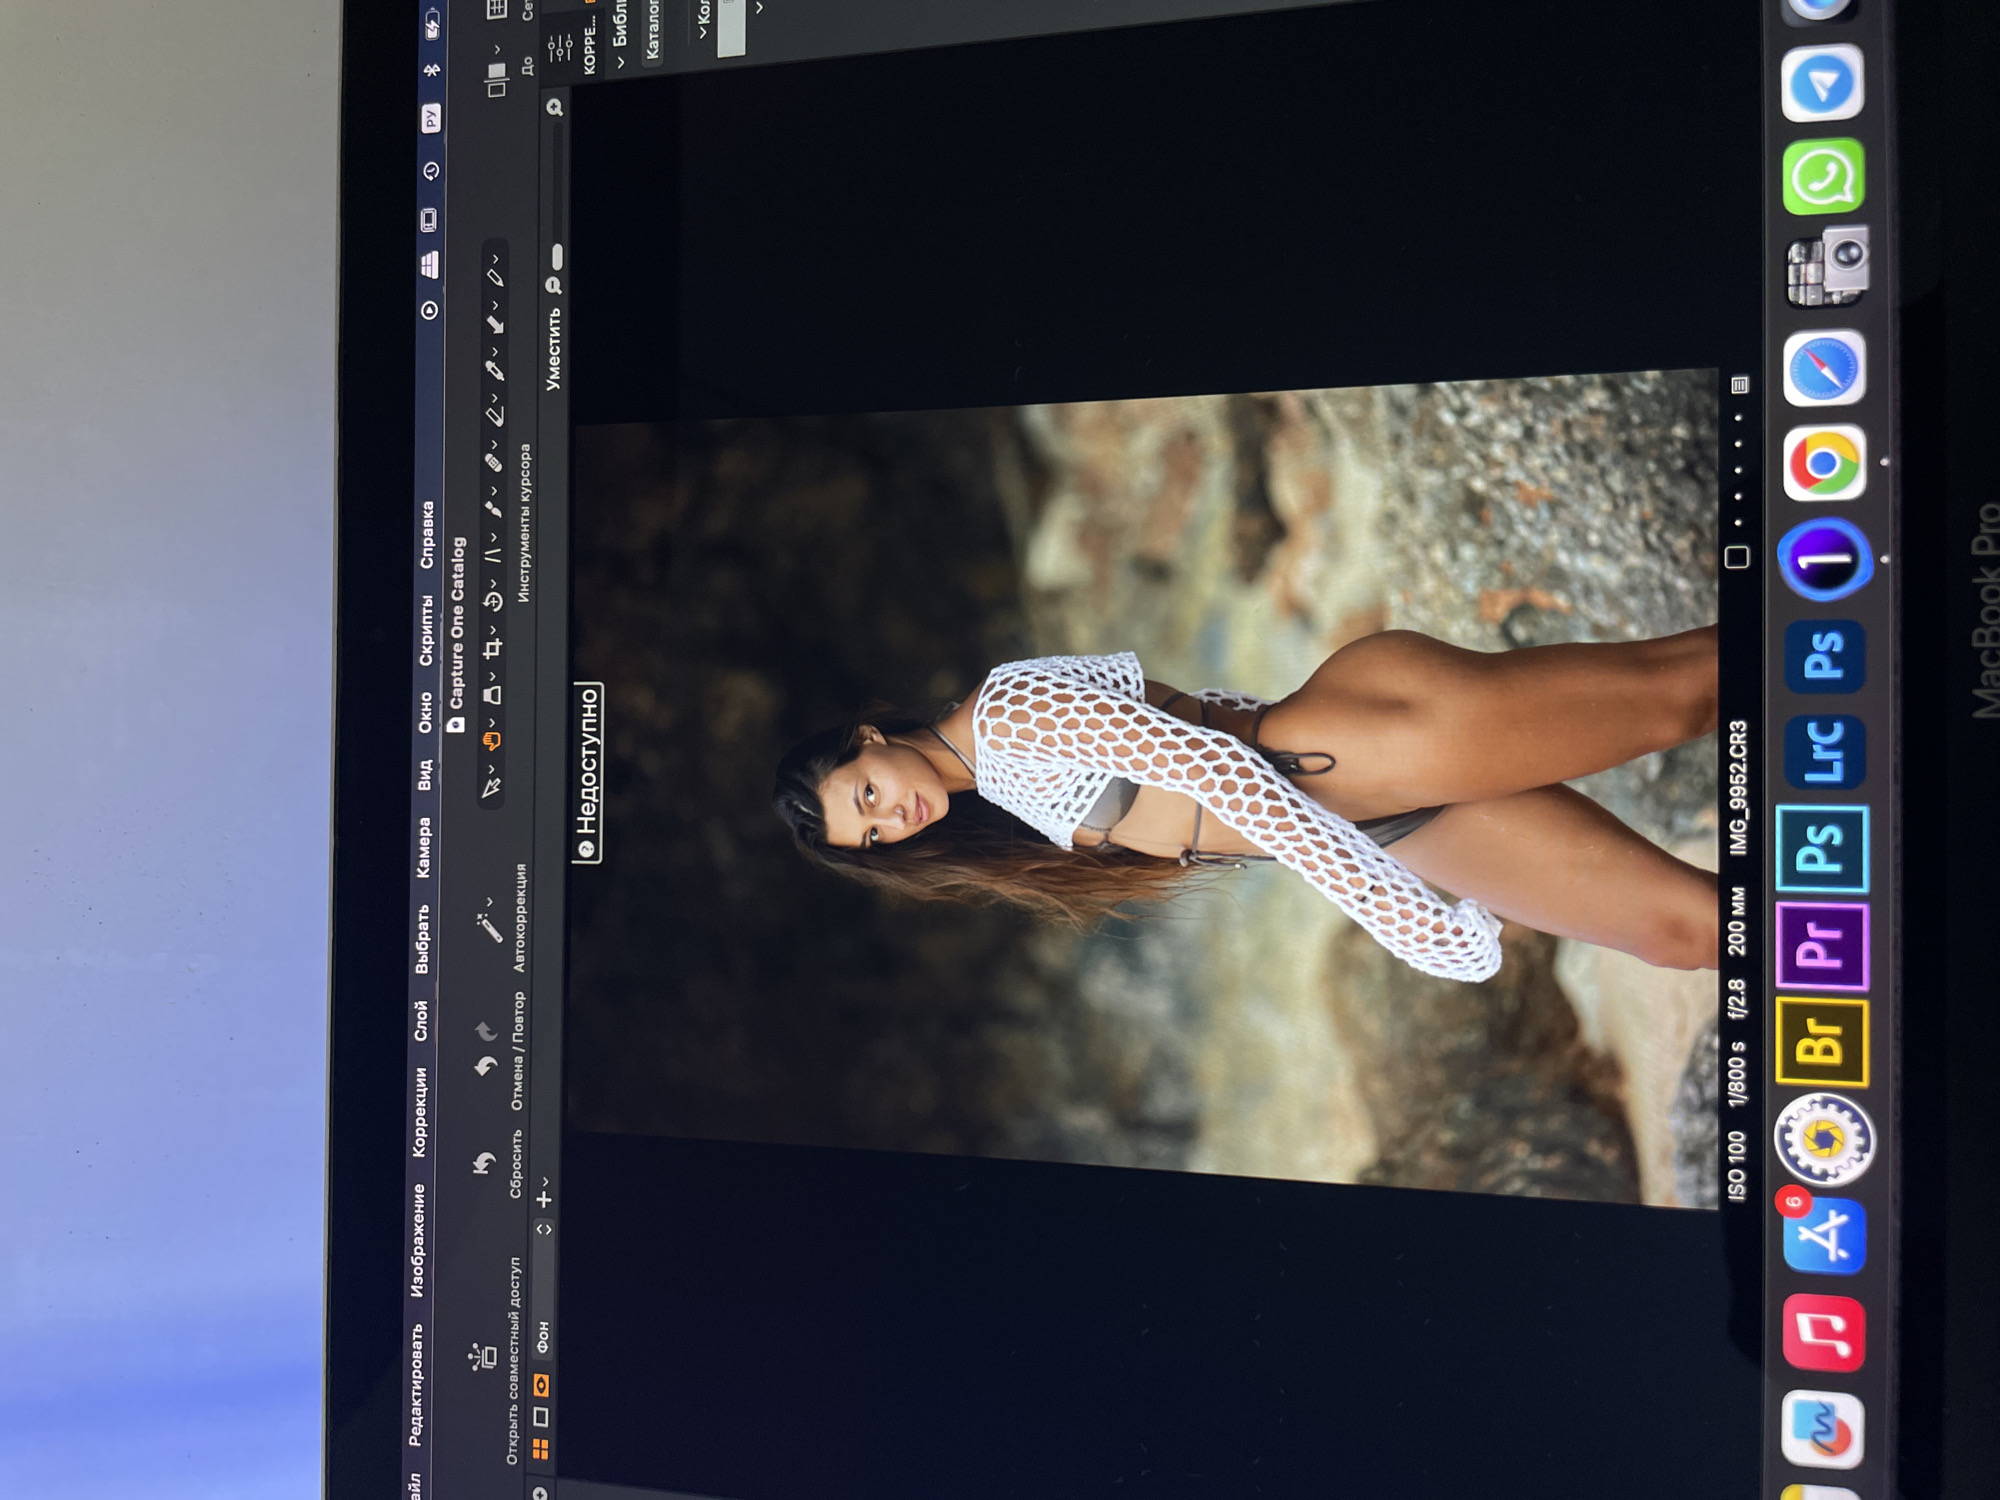
Task: Click the Before/After split view icon
Action: click(x=497, y=80)
